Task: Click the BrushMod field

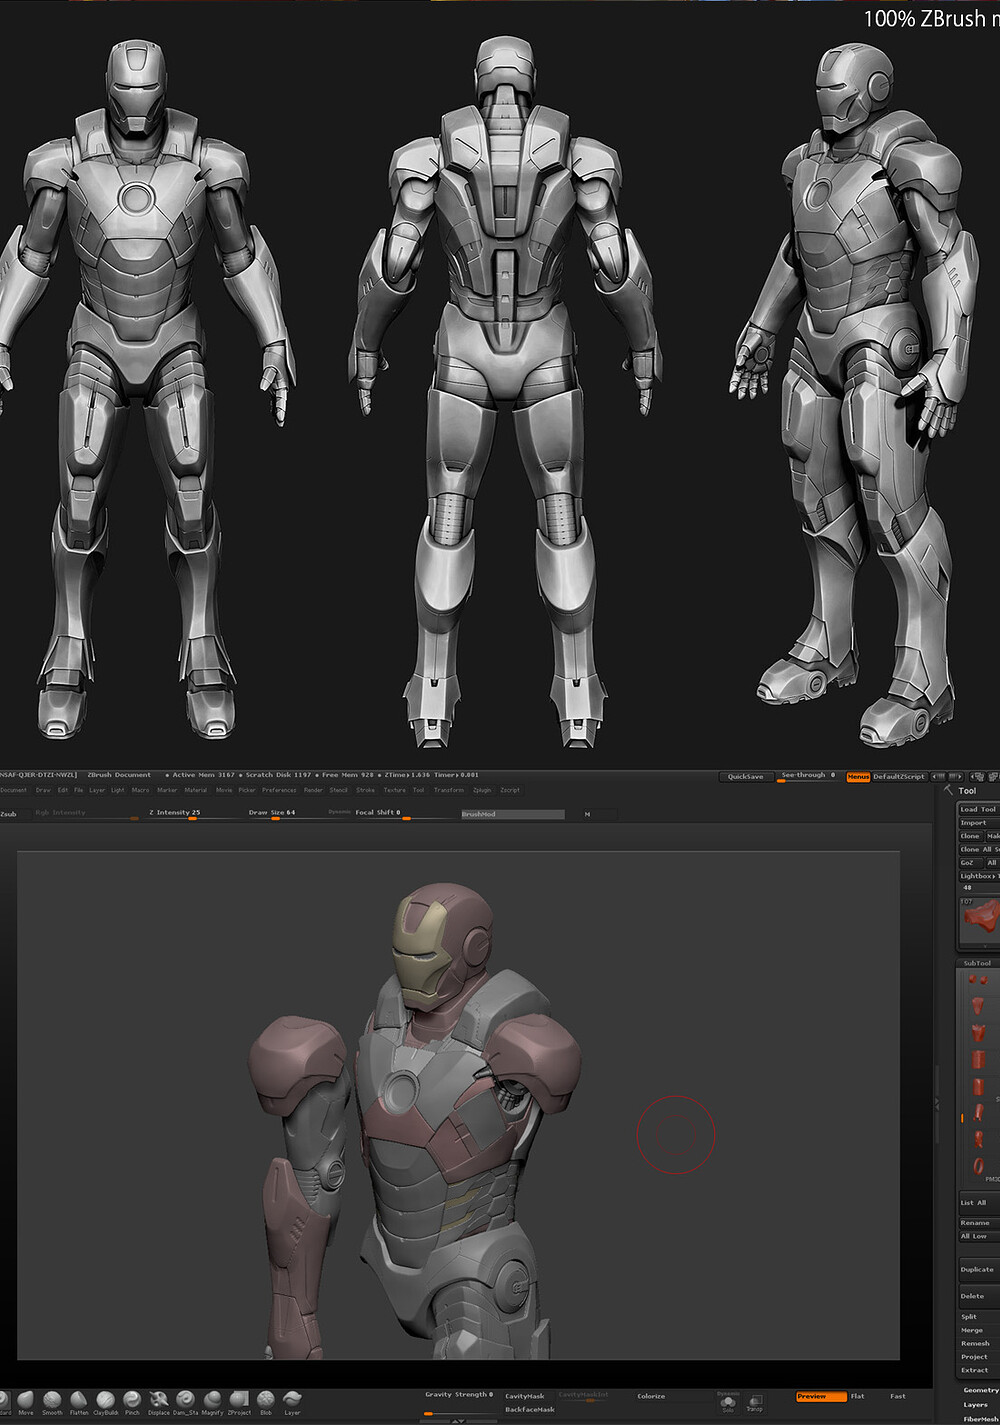Action: click(512, 814)
